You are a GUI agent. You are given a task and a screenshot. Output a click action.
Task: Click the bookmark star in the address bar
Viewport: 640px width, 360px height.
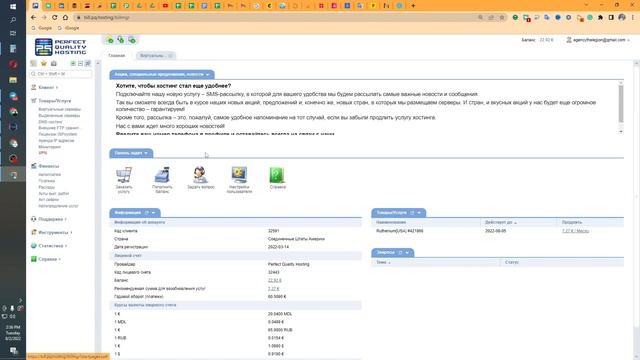point(502,18)
